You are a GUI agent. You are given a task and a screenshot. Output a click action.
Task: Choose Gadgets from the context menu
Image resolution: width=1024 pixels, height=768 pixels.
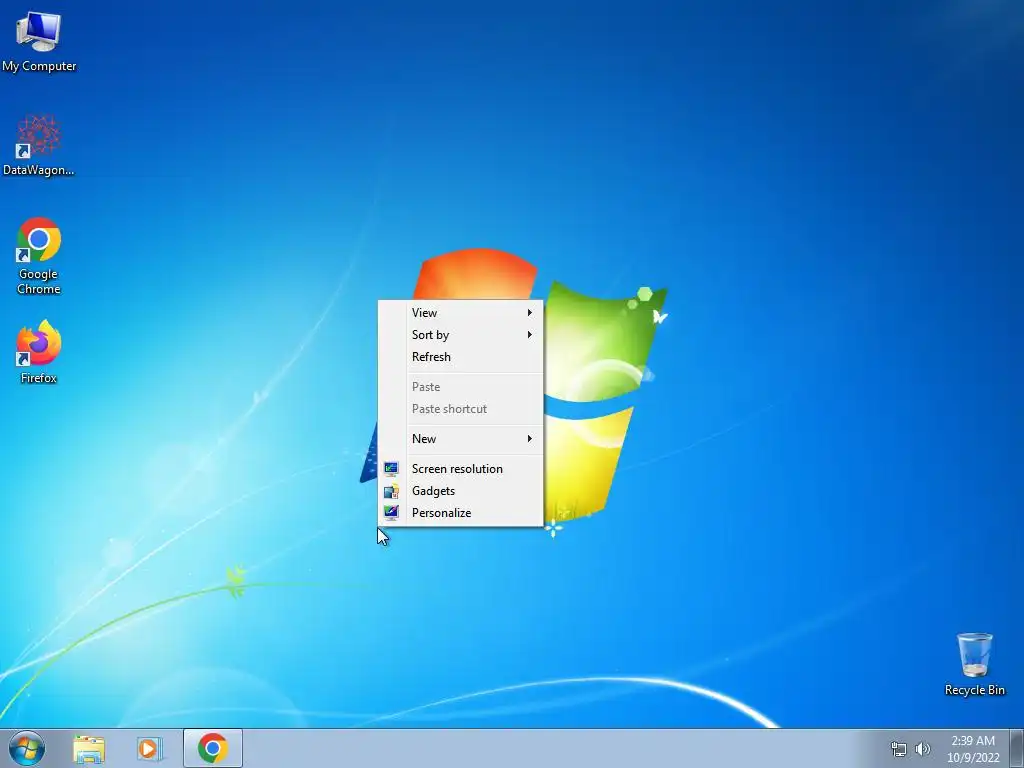tap(460, 491)
